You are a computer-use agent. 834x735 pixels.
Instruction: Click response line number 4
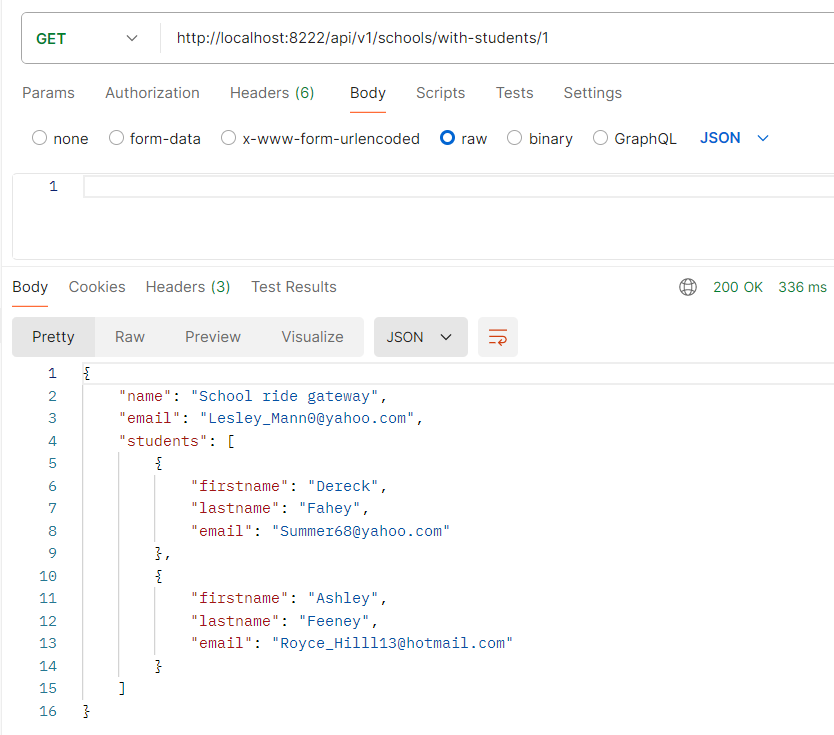tap(52, 441)
